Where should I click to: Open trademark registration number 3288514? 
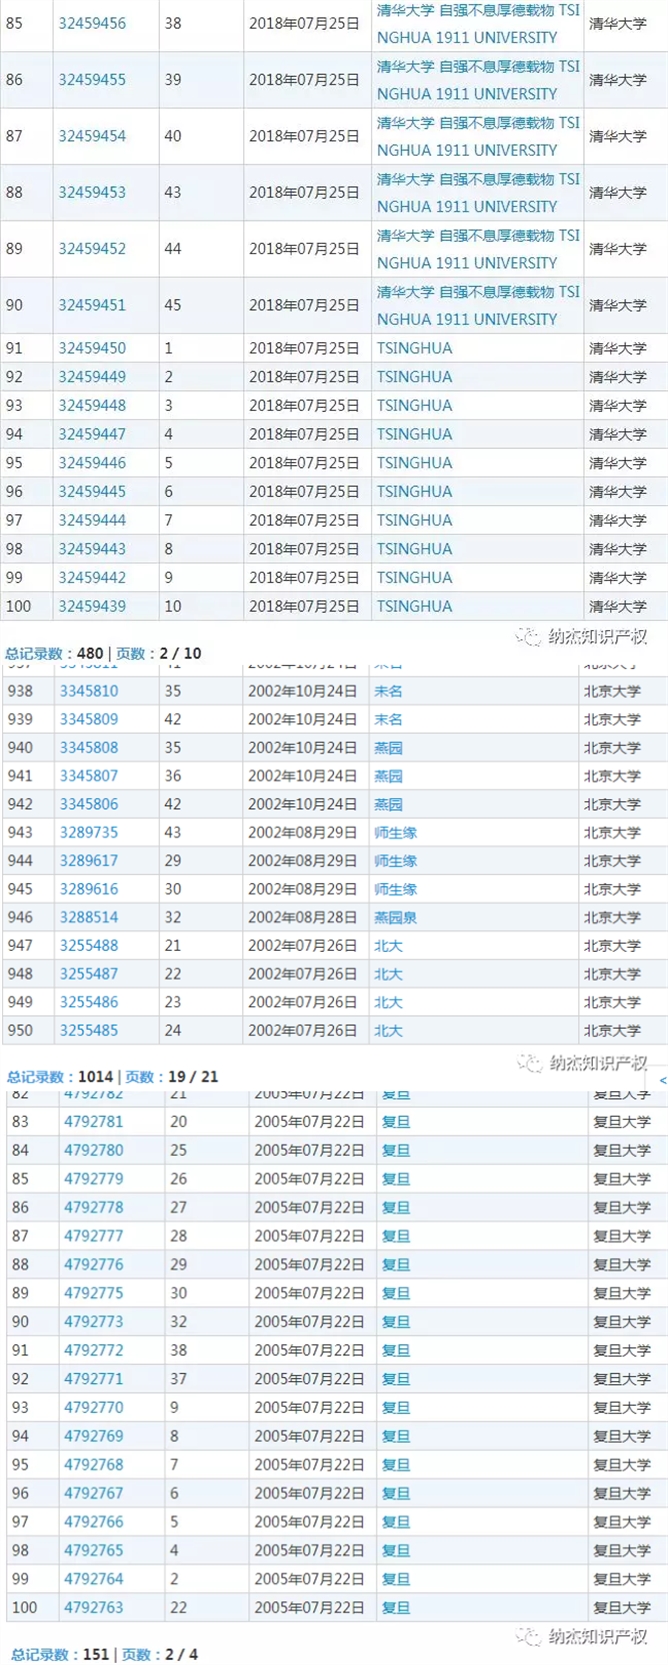89,917
